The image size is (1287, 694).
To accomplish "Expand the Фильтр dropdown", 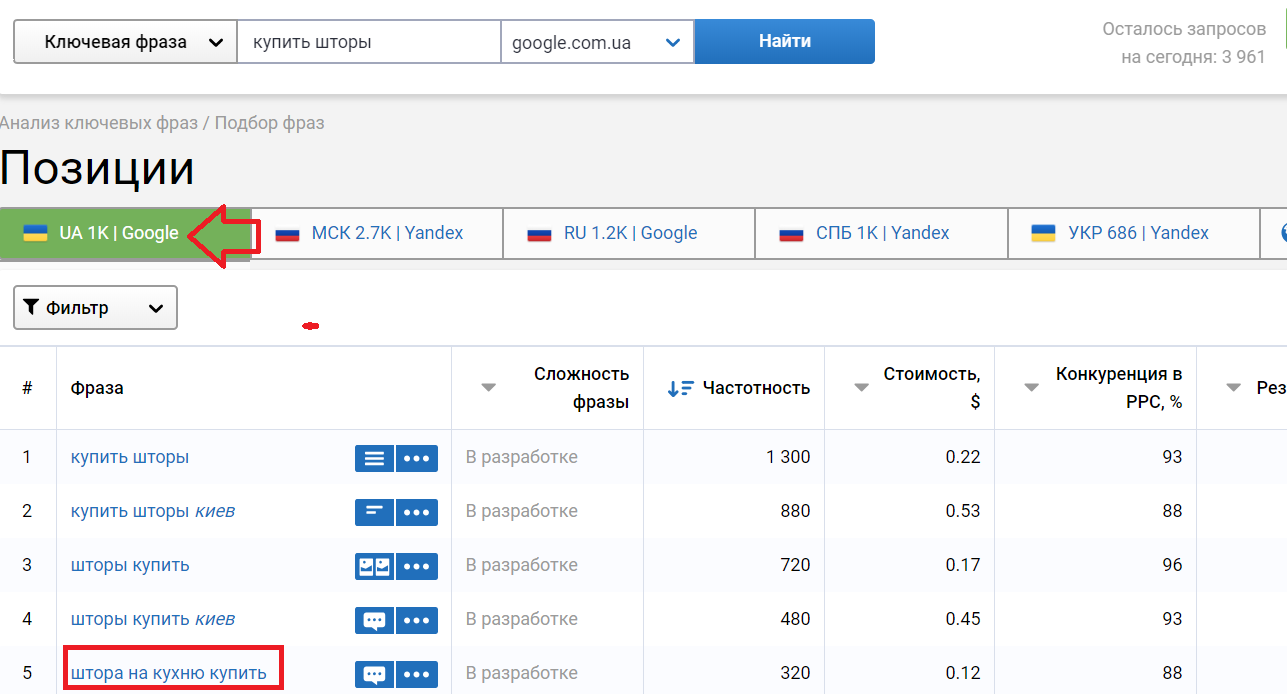I will (x=95, y=308).
